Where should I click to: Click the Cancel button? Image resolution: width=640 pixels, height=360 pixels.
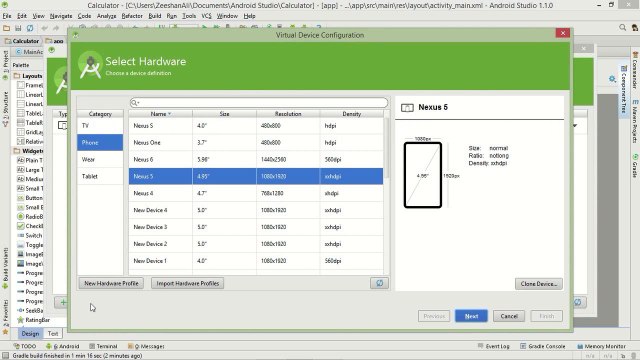coord(509,316)
